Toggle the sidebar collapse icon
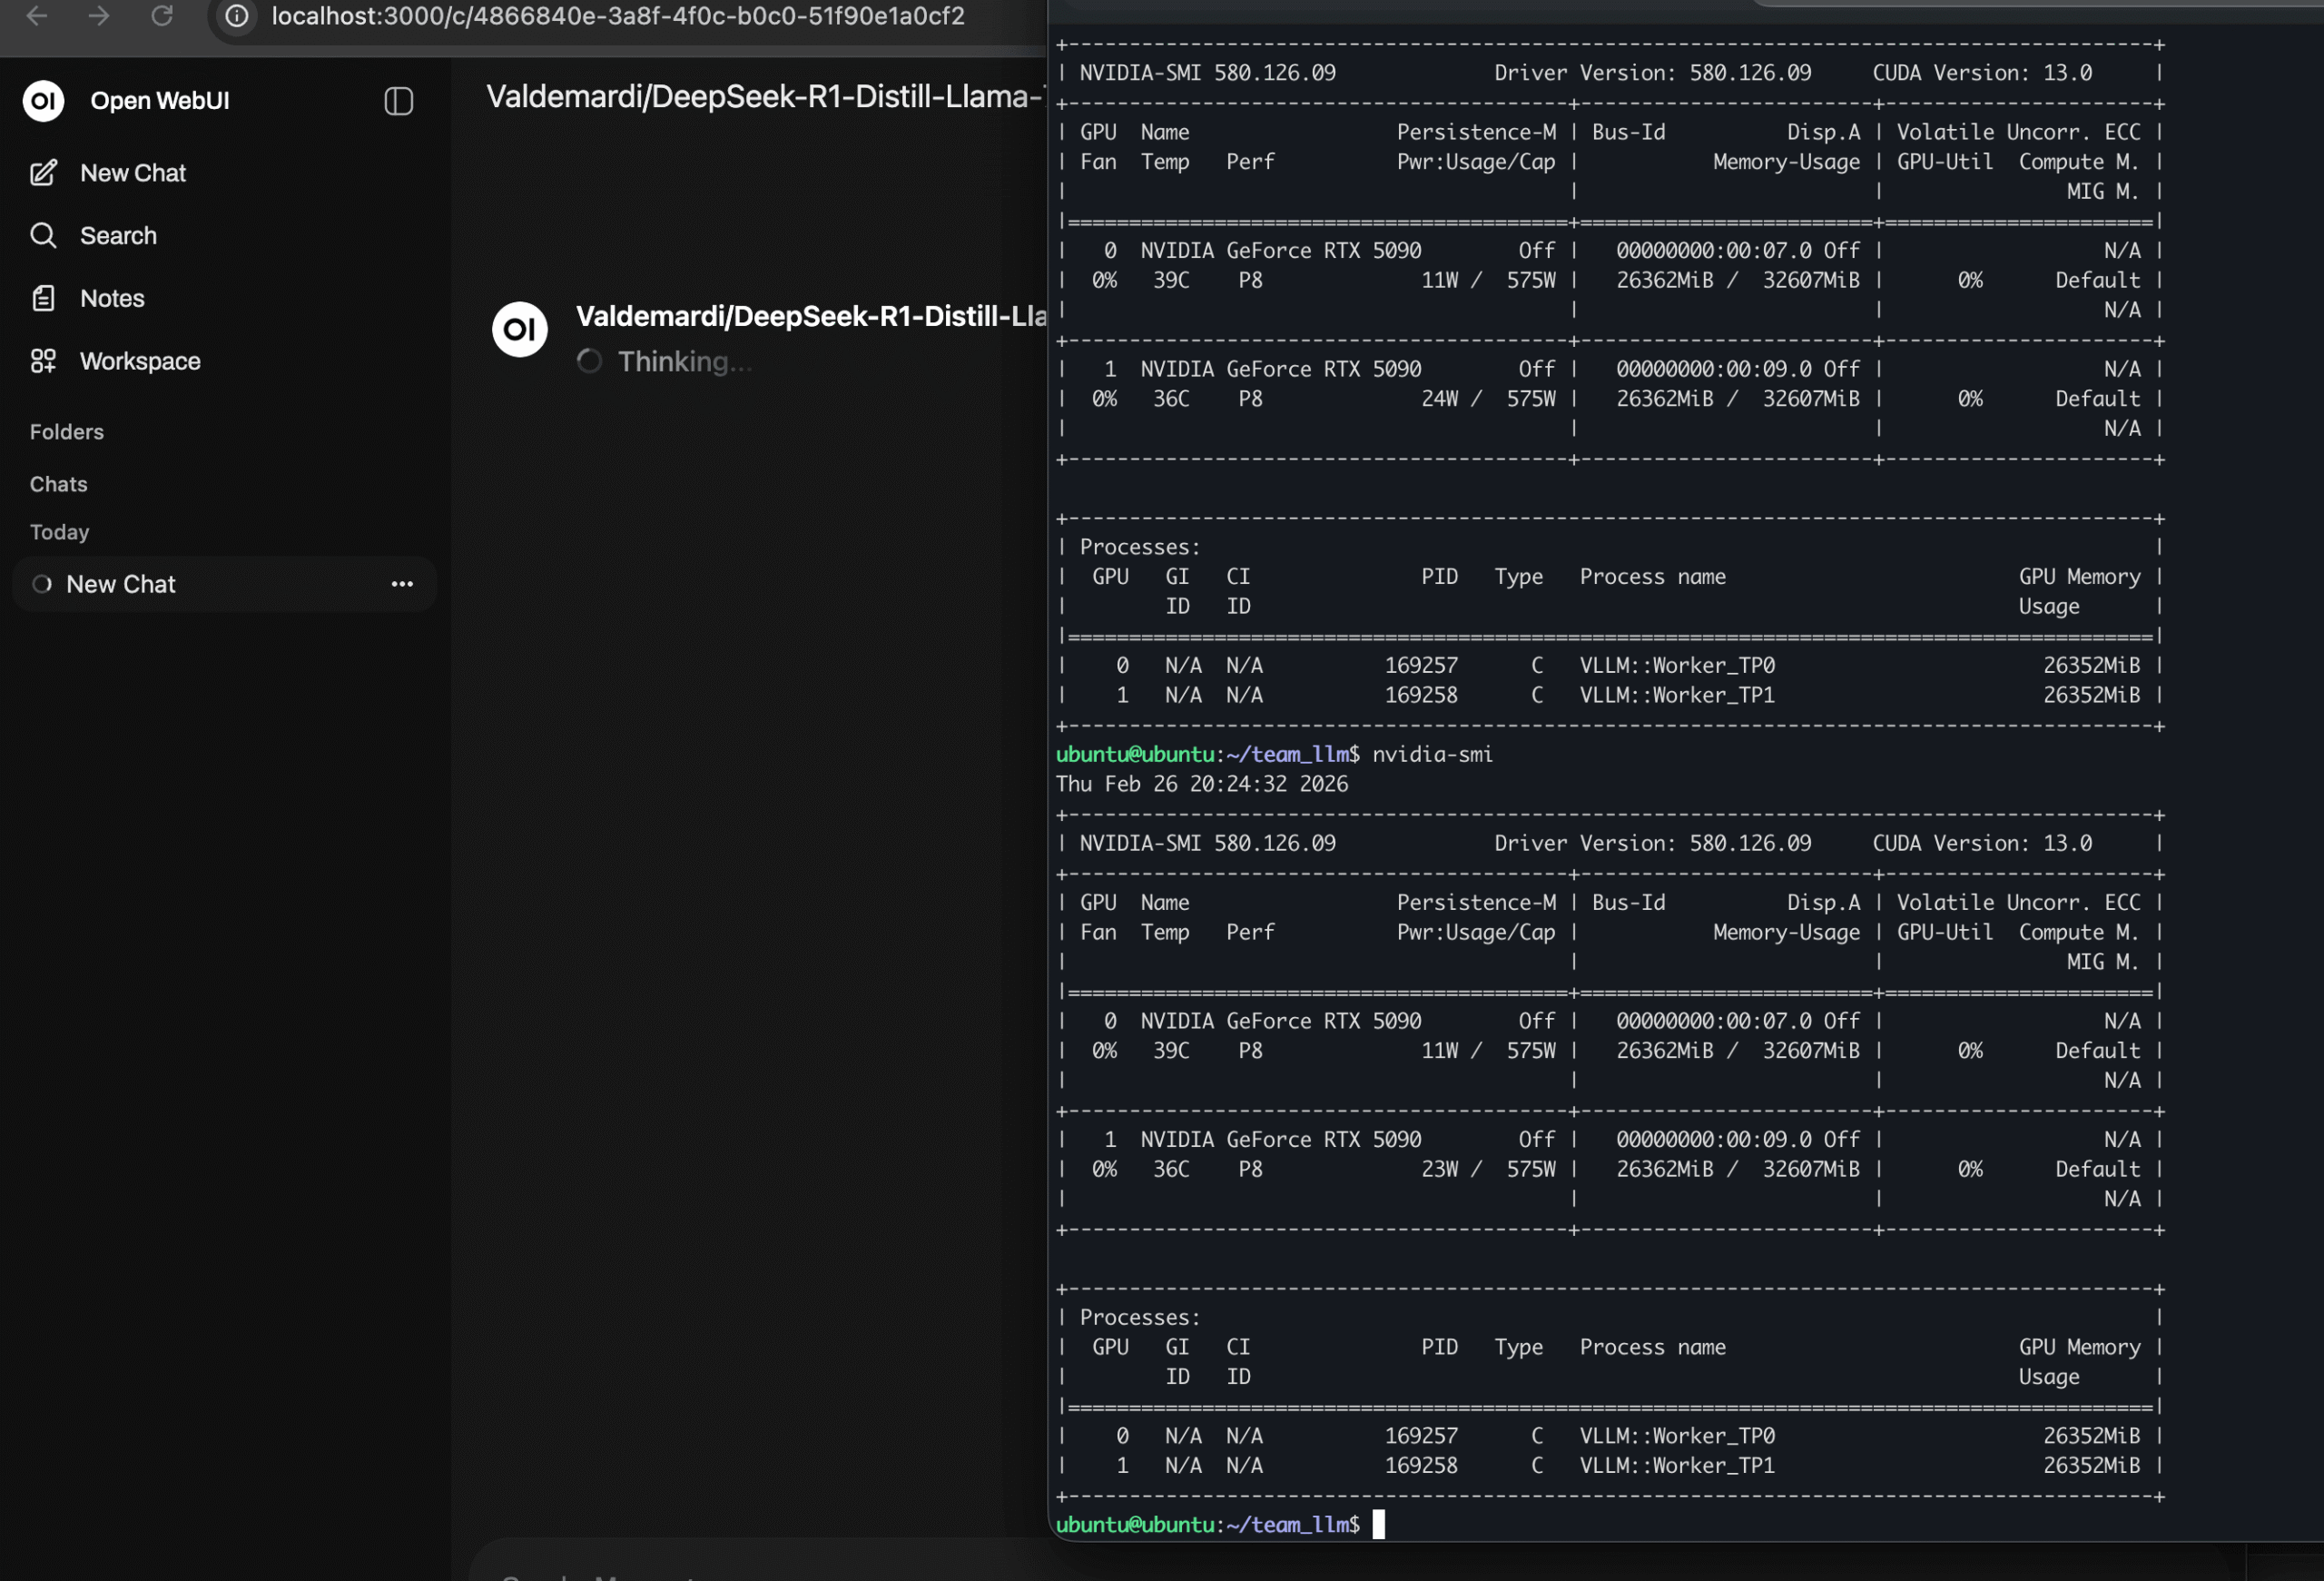The height and width of the screenshot is (1581, 2324). (398, 101)
